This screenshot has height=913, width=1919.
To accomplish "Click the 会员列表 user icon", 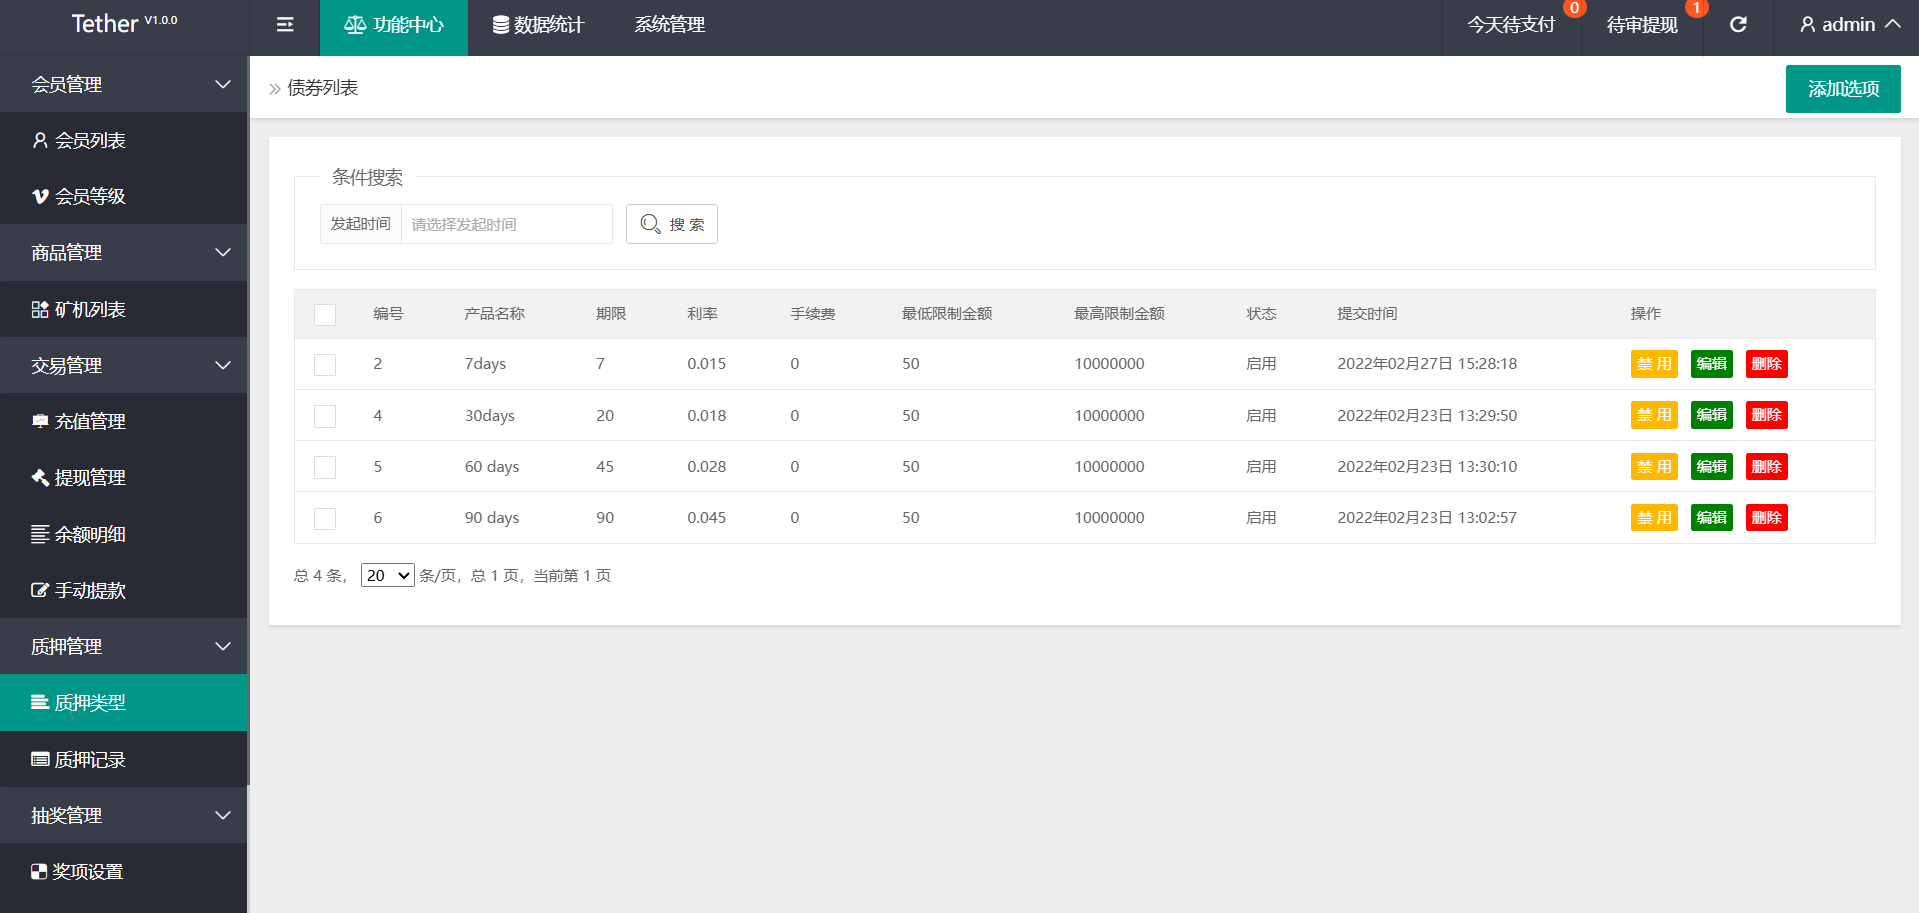I will [x=40, y=141].
